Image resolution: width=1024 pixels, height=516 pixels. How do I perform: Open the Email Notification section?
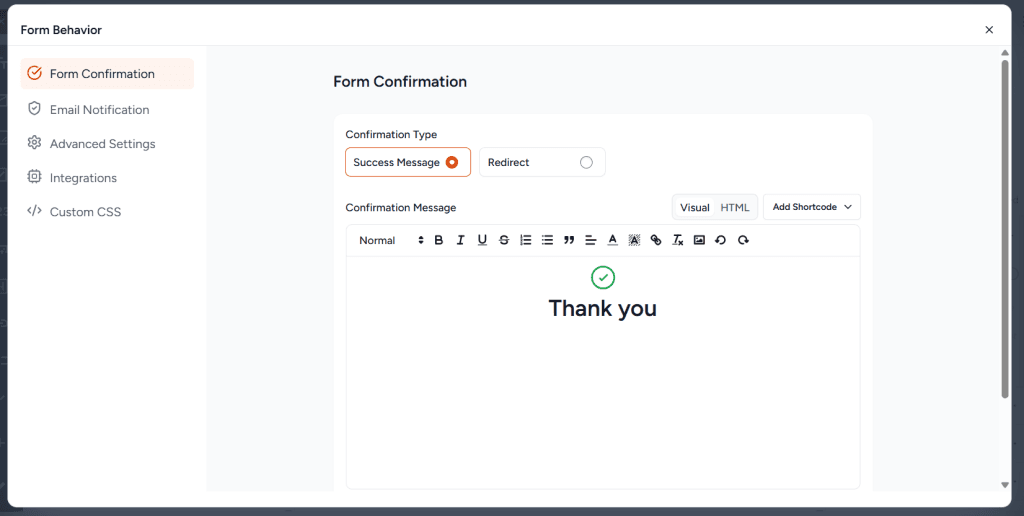click(99, 110)
